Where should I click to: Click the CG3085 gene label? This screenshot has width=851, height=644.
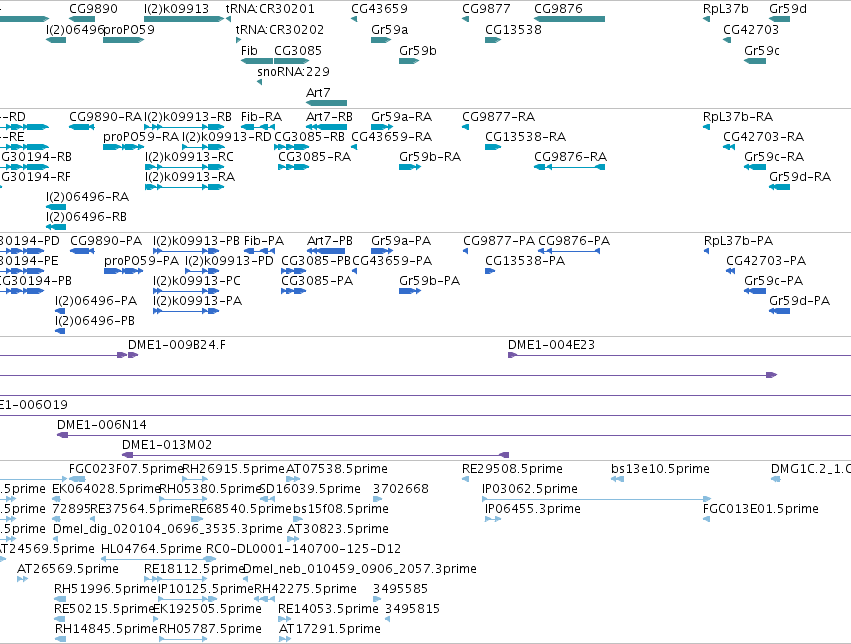(x=297, y=50)
